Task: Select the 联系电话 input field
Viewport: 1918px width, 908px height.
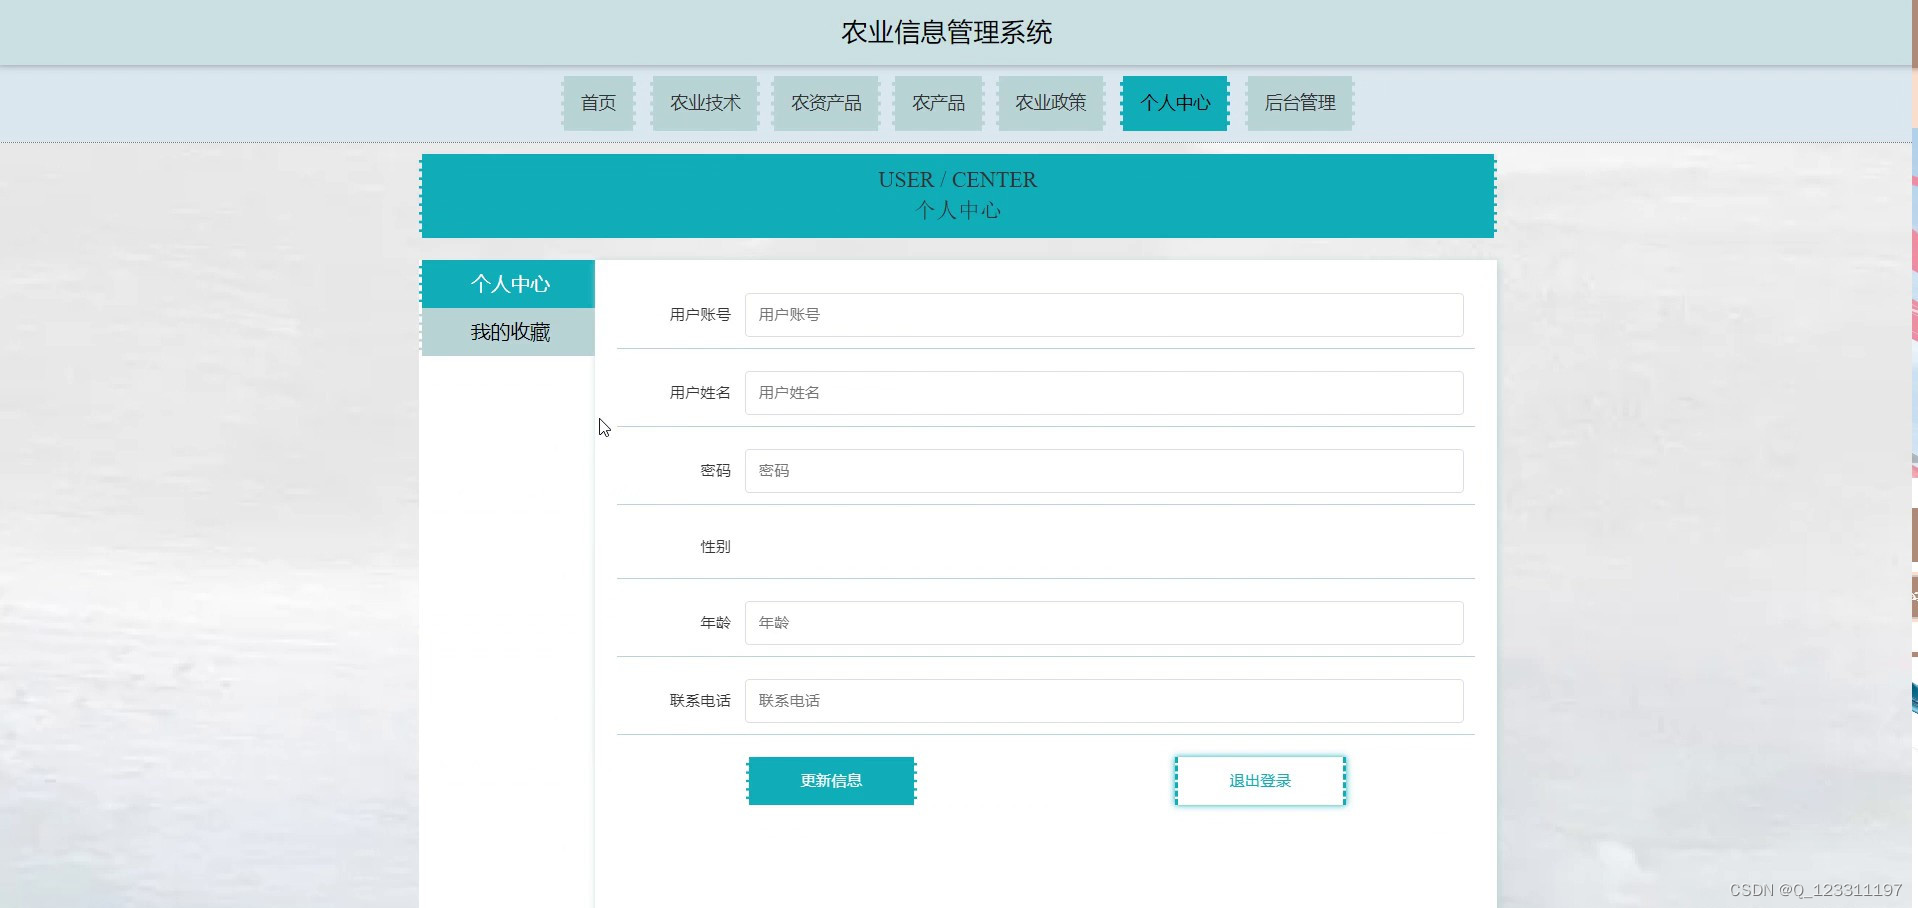Action: (x=1104, y=701)
